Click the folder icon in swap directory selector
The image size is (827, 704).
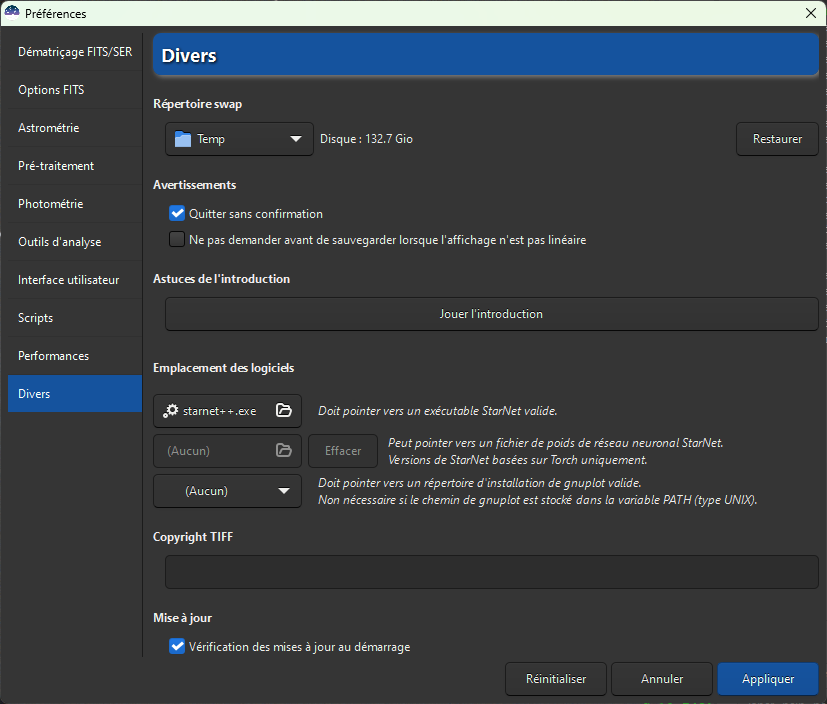coord(182,139)
